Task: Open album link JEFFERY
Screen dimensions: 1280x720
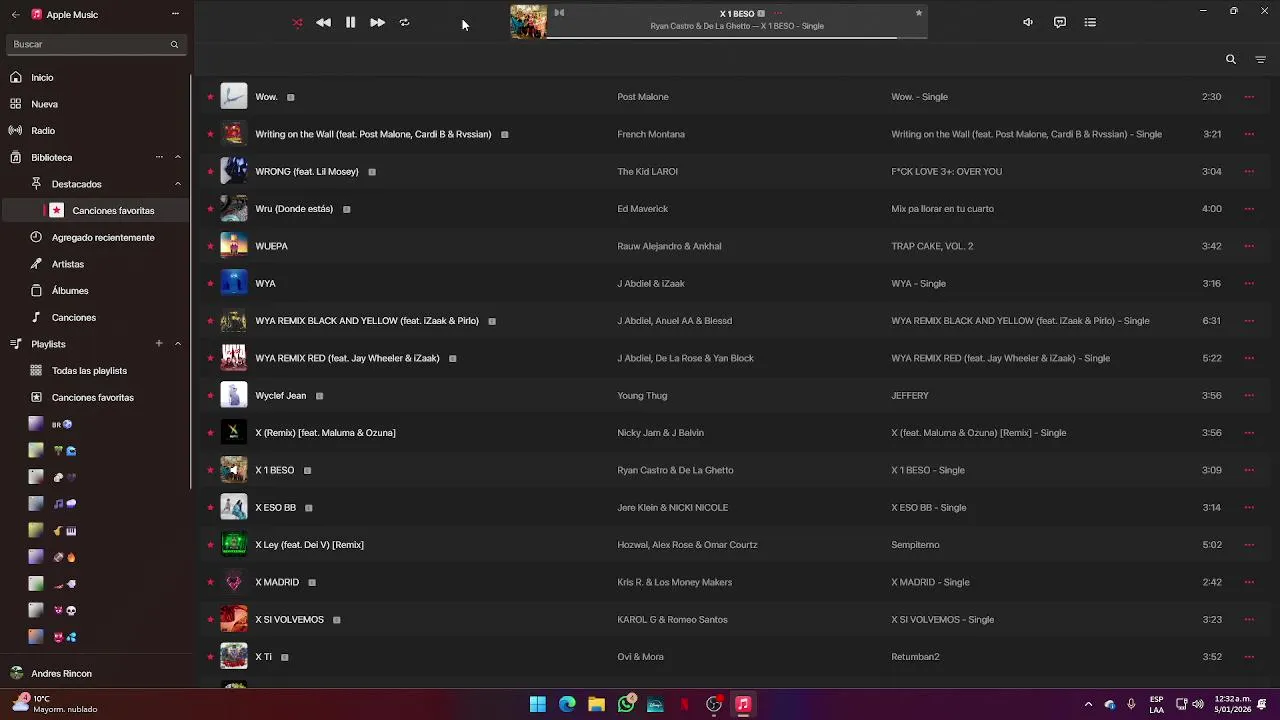Action: click(x=910, y=395)
